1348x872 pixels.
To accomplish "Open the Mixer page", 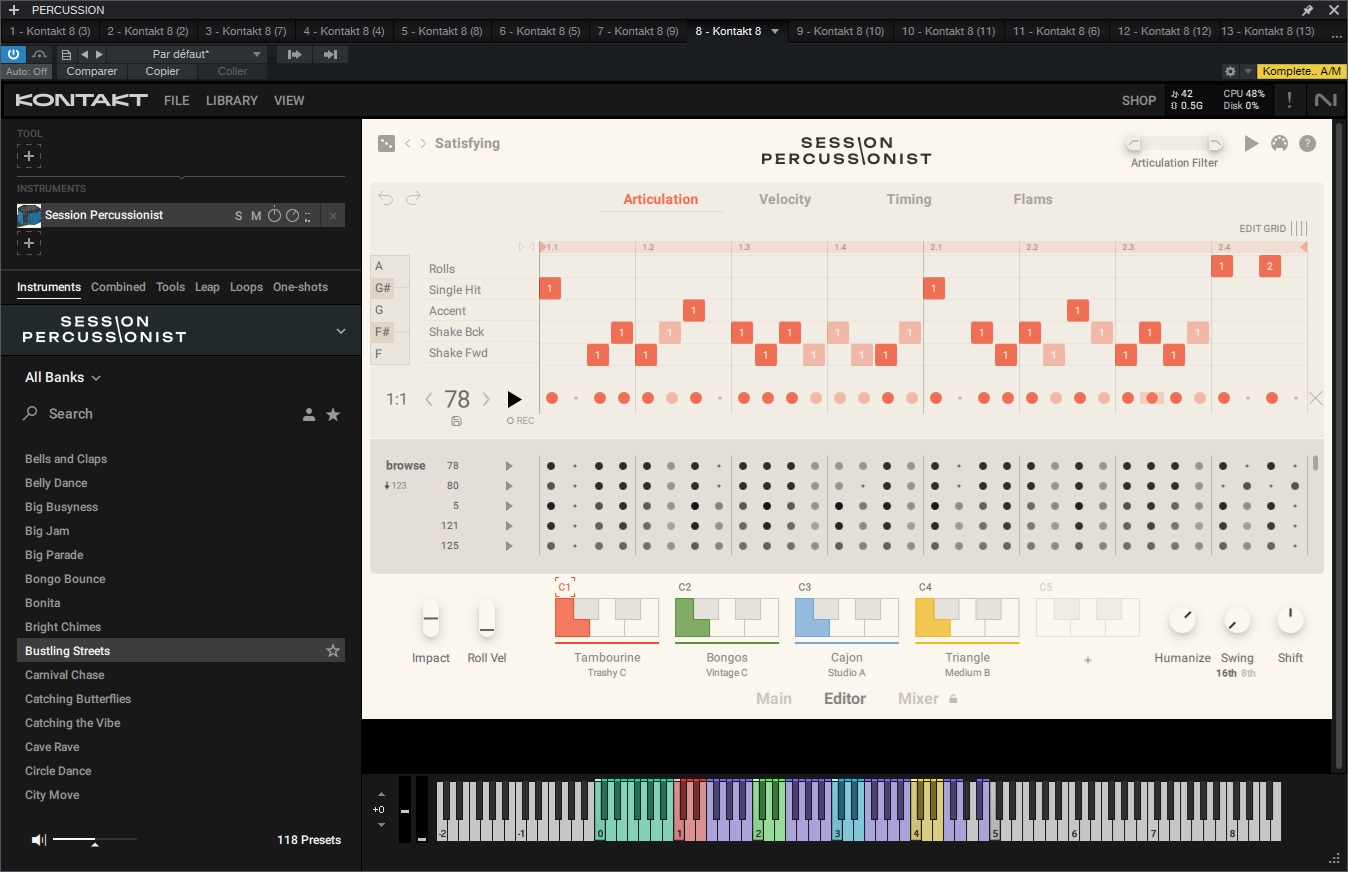I will pos(918,699).
